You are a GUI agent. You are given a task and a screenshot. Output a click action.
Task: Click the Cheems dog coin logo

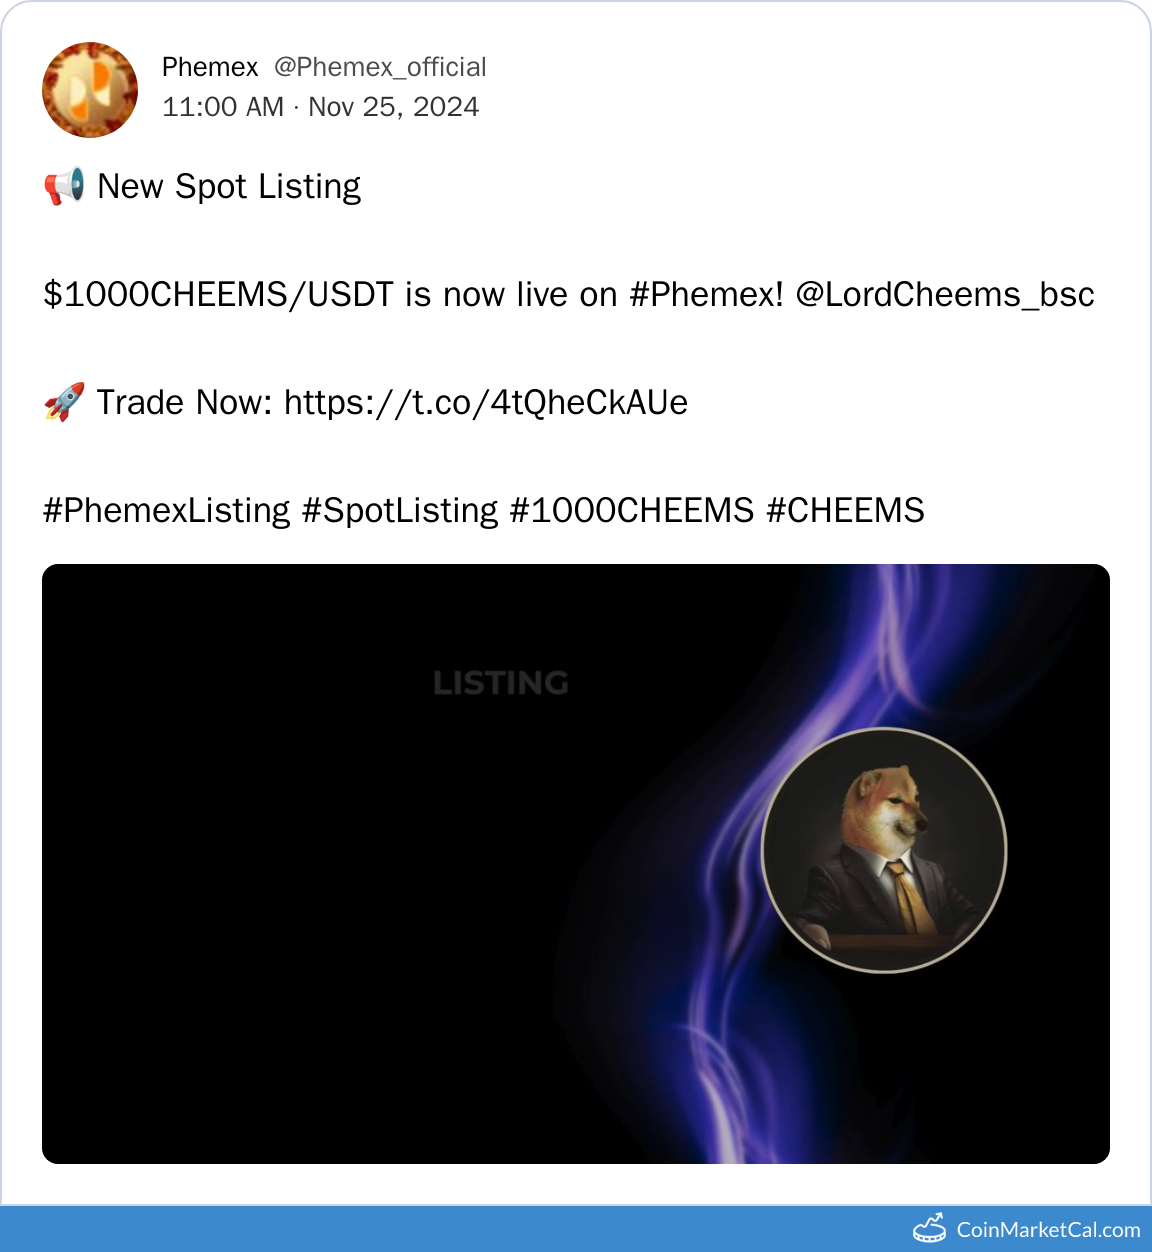[x=884, y=850]
